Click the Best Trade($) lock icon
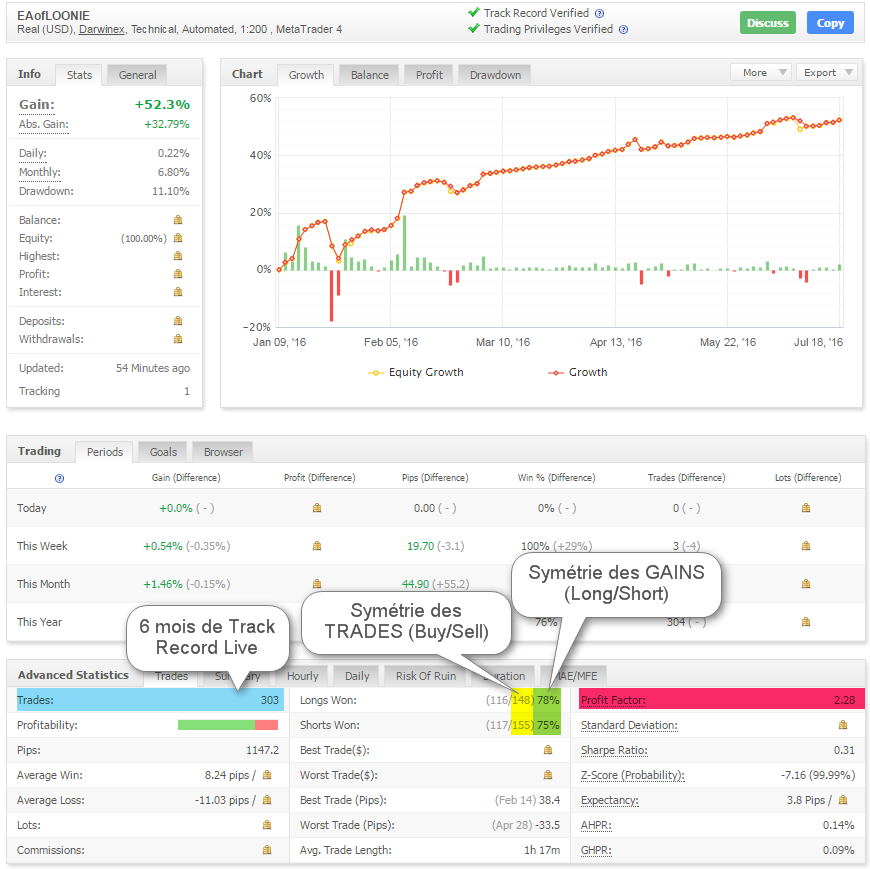 tap(548, 750)
